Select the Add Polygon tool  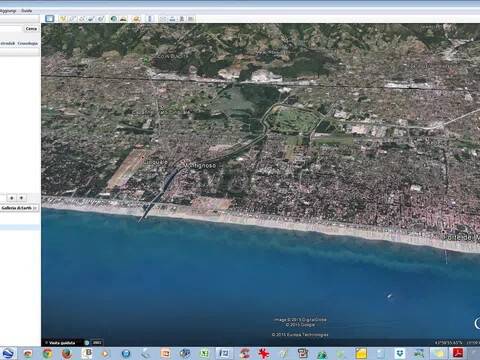pos(72,19)
